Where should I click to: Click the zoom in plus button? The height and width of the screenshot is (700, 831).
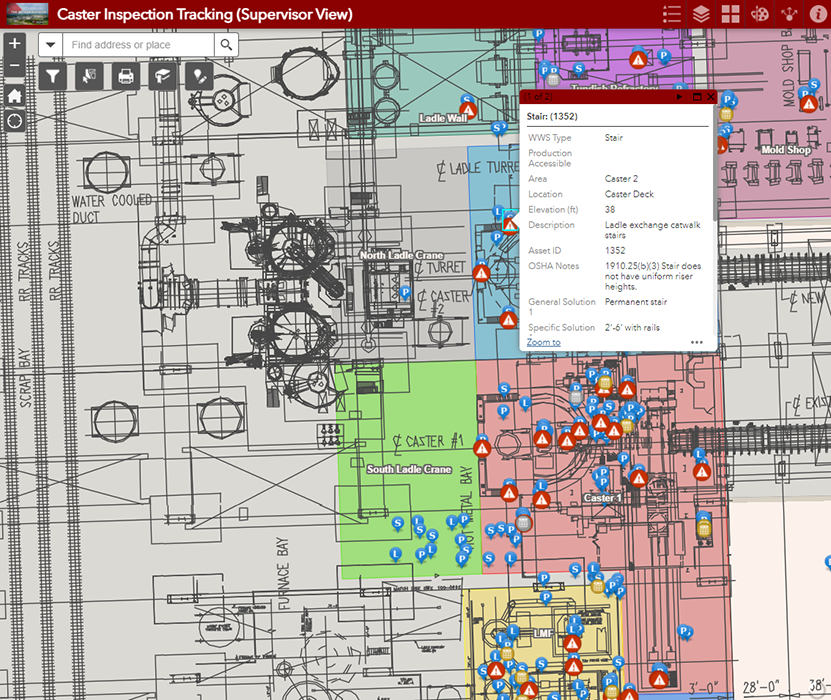click(14, 45)
